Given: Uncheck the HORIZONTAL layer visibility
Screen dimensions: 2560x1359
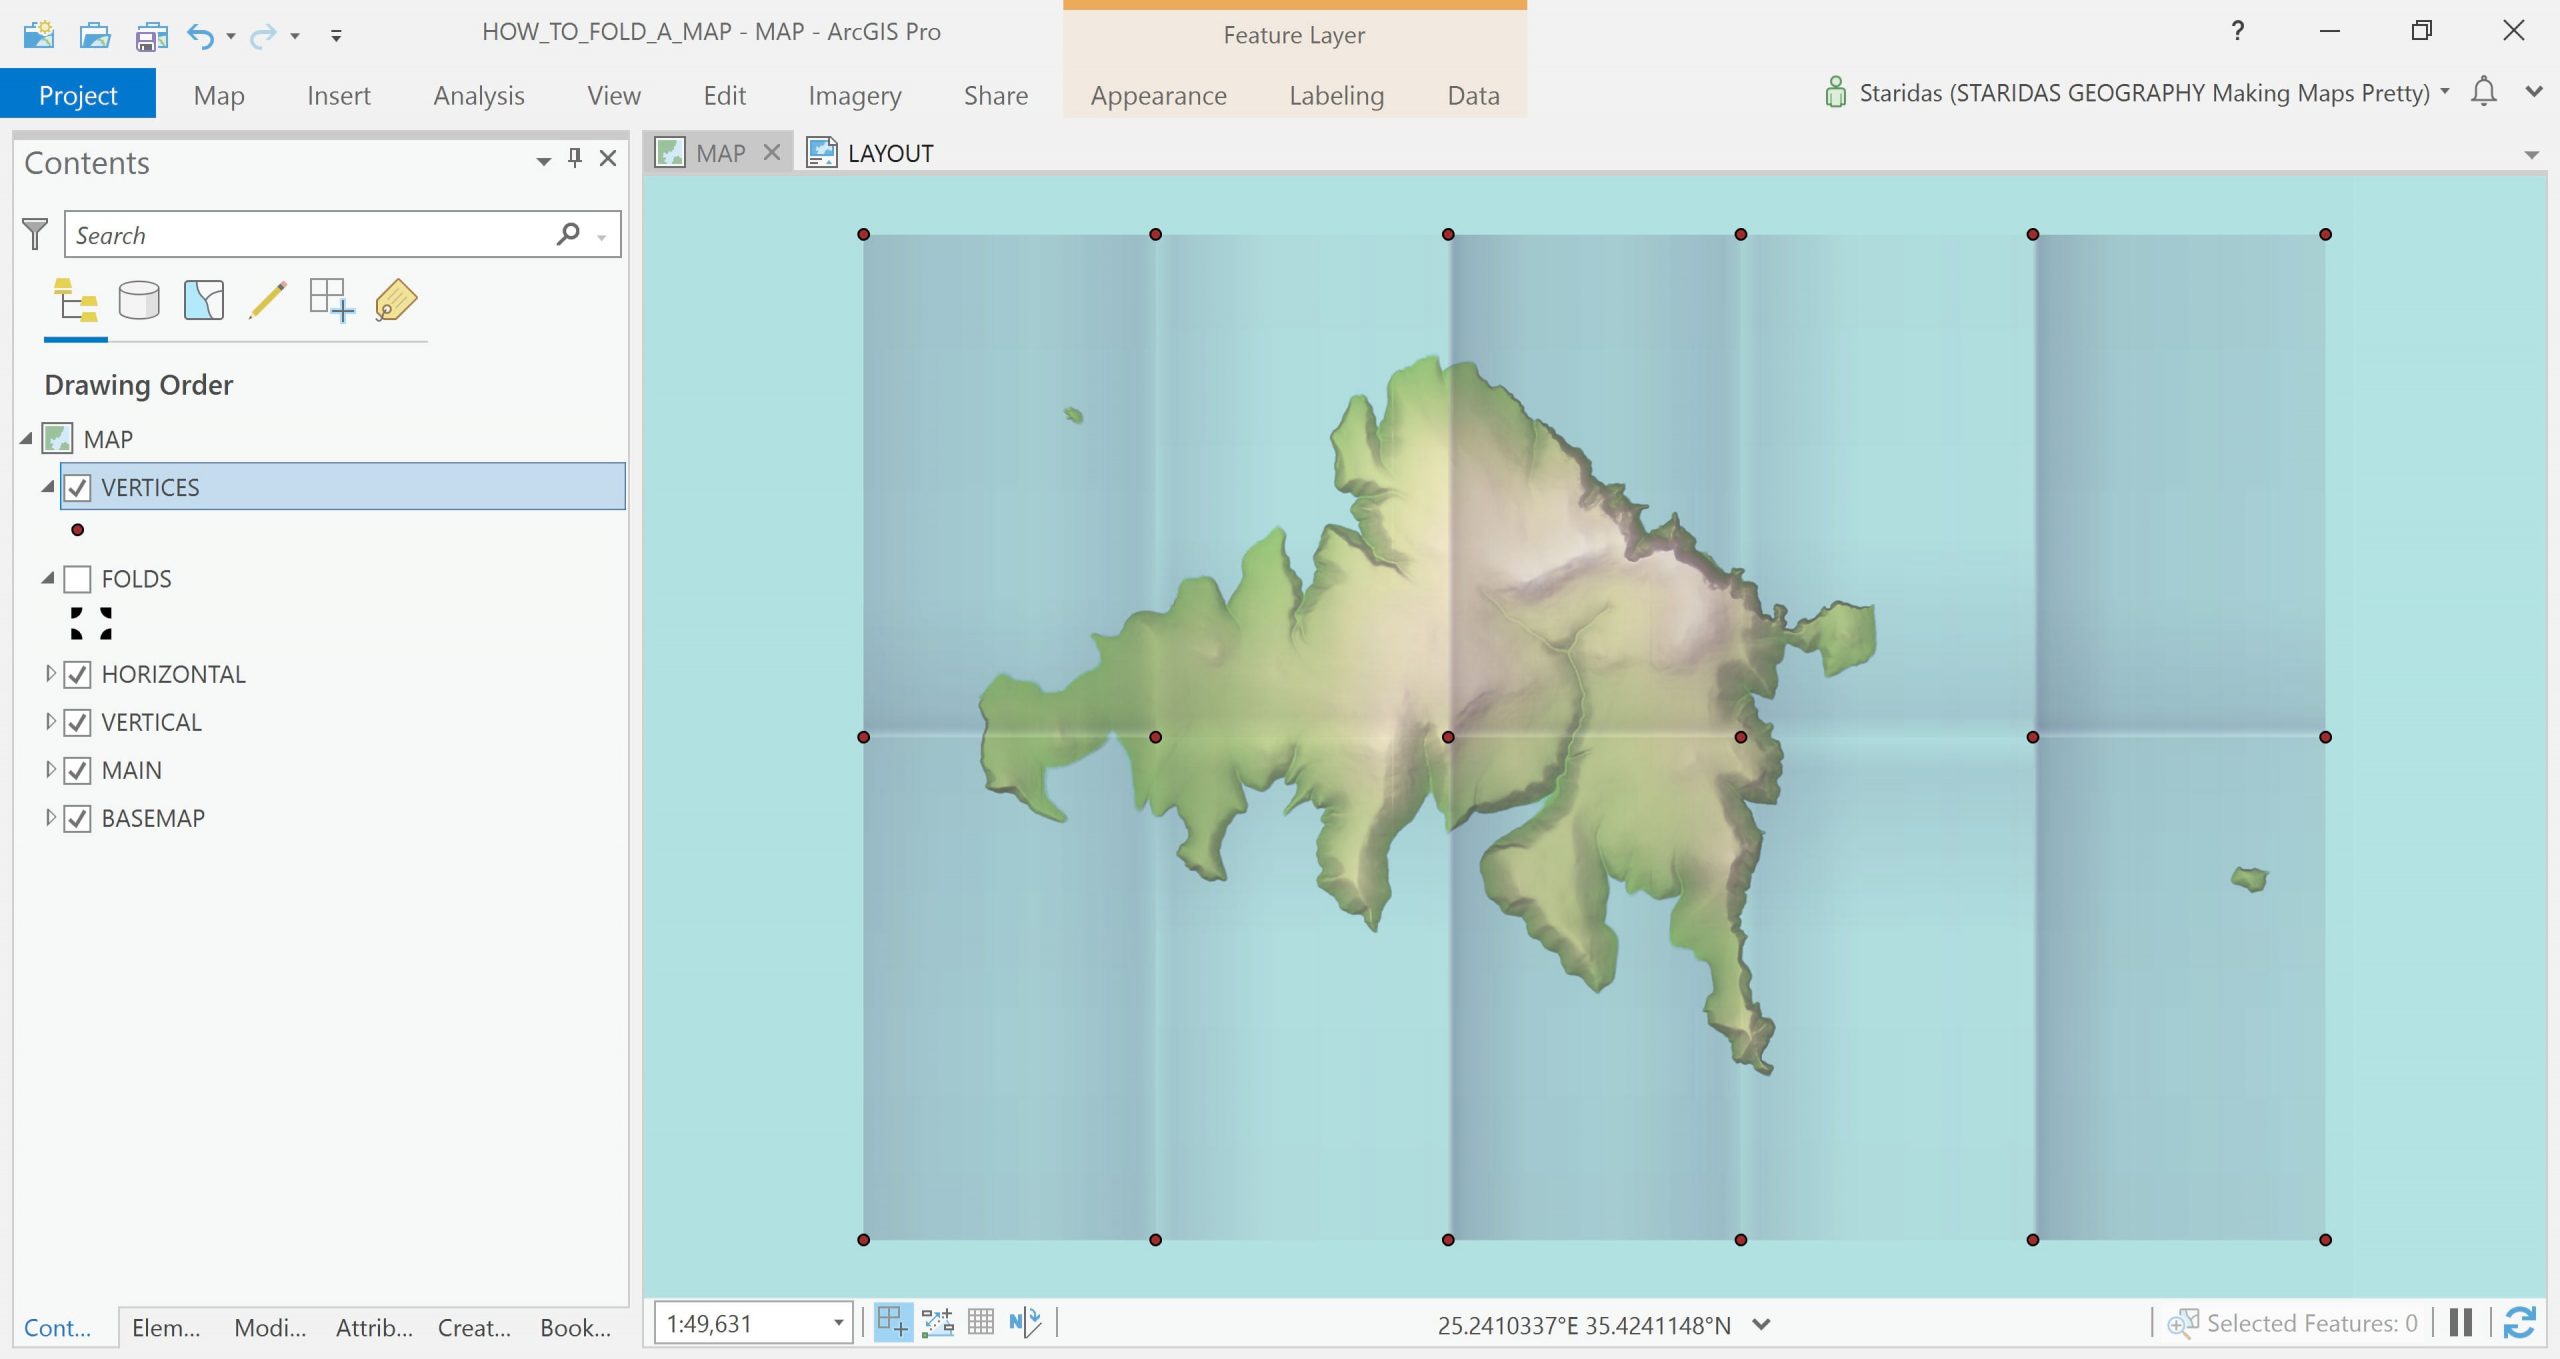Looking at the screenshot, I should point(78,674).
